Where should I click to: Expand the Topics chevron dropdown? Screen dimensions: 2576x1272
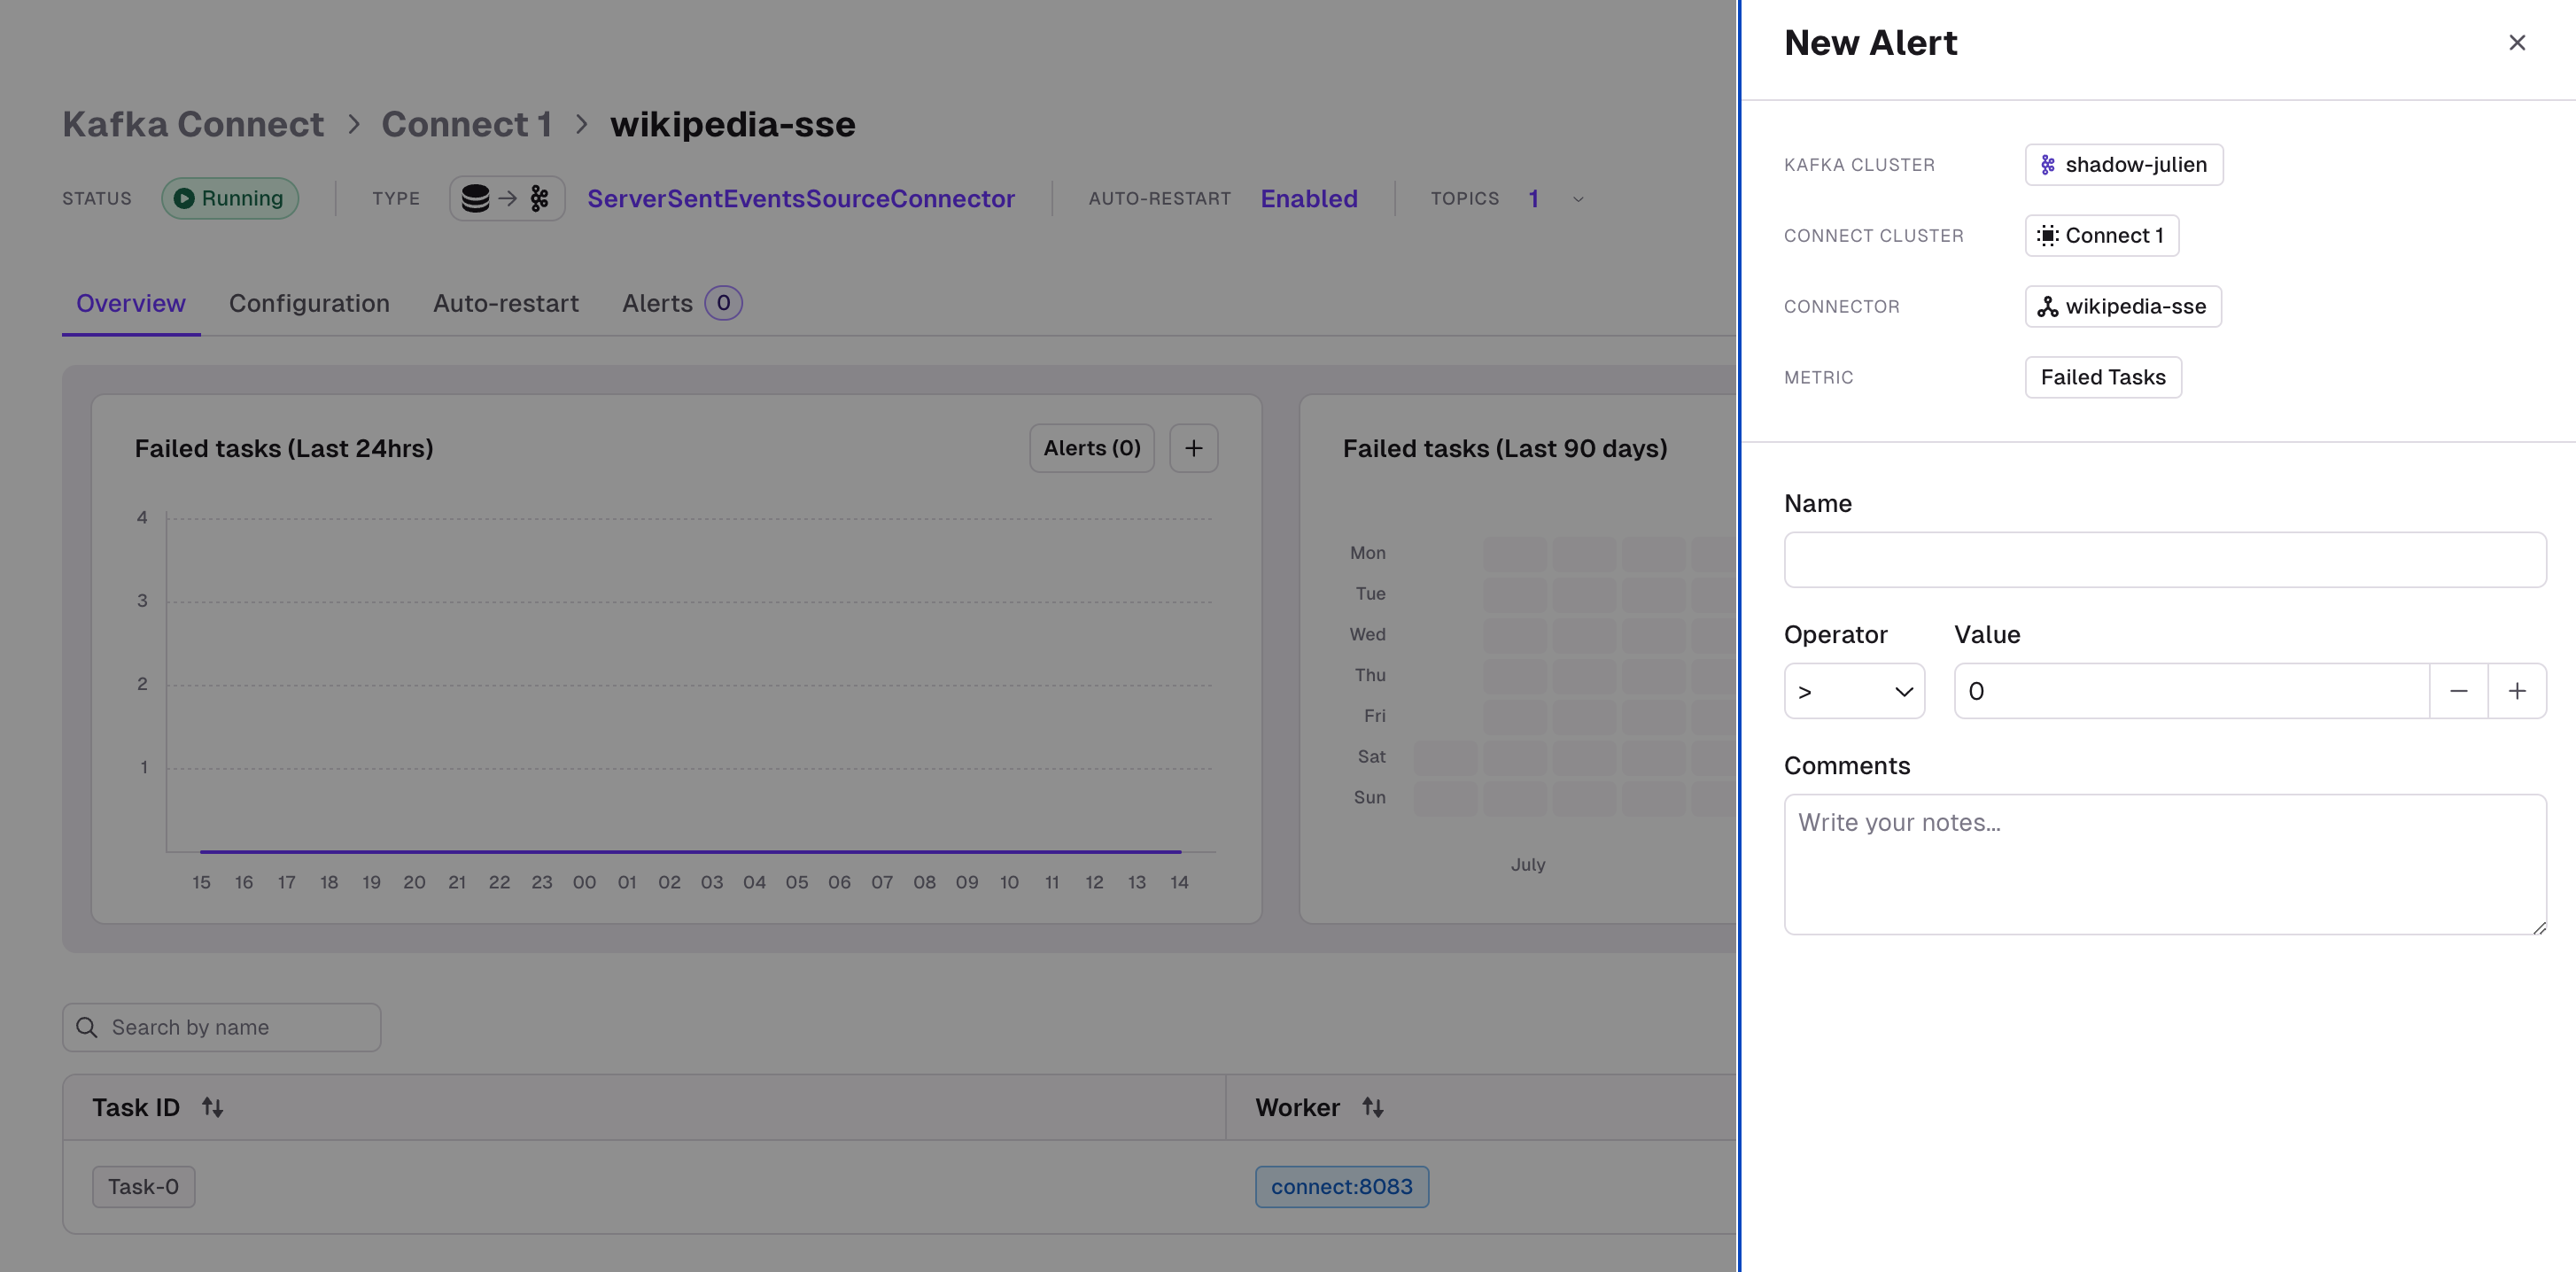(x=1578, y=199)
